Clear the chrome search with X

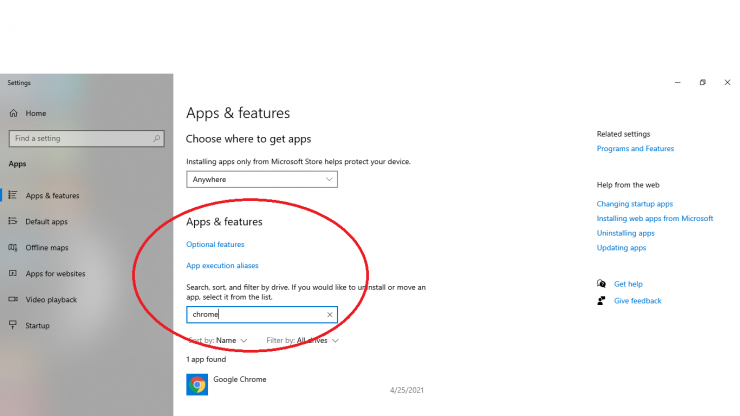coord(329,314)
